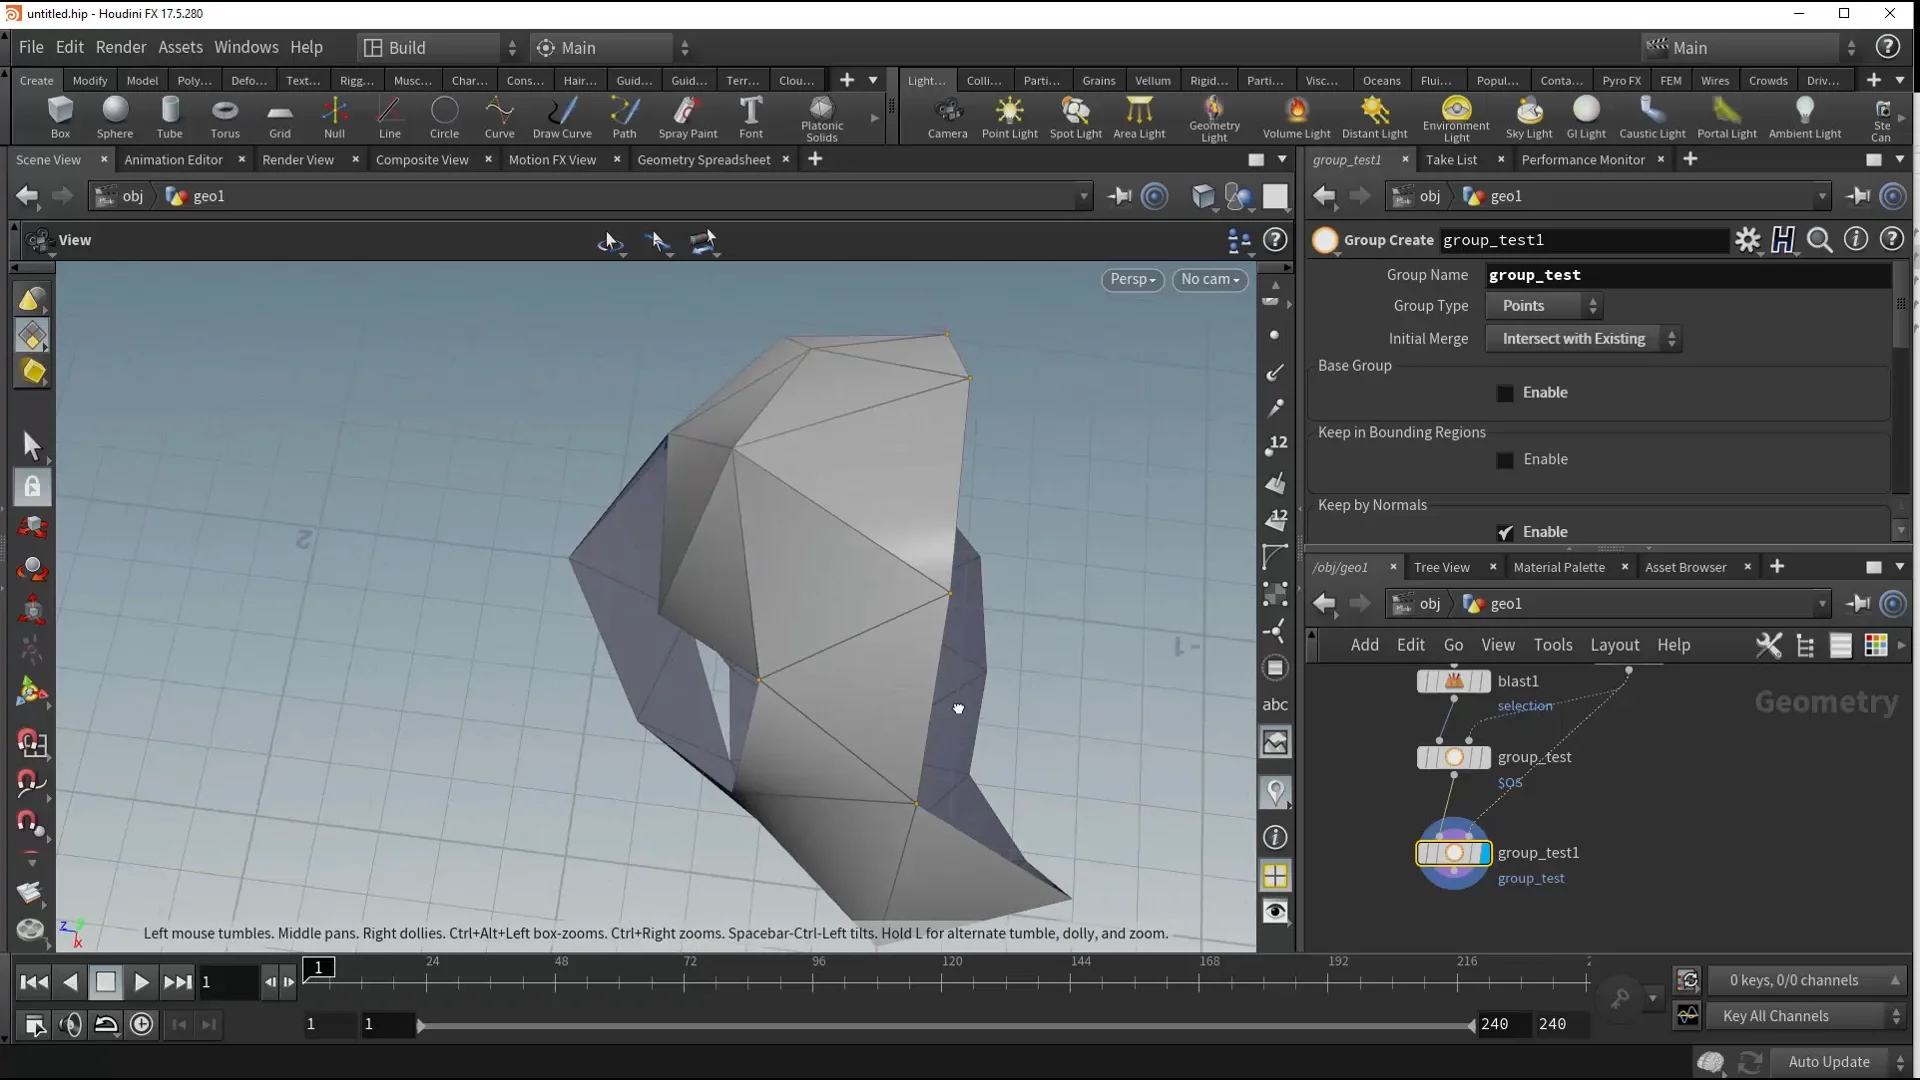The width and height of the screenshot is (1920, 1080).
Task: Add a Sky Light from the shelf
Action: click(1529, 117)
